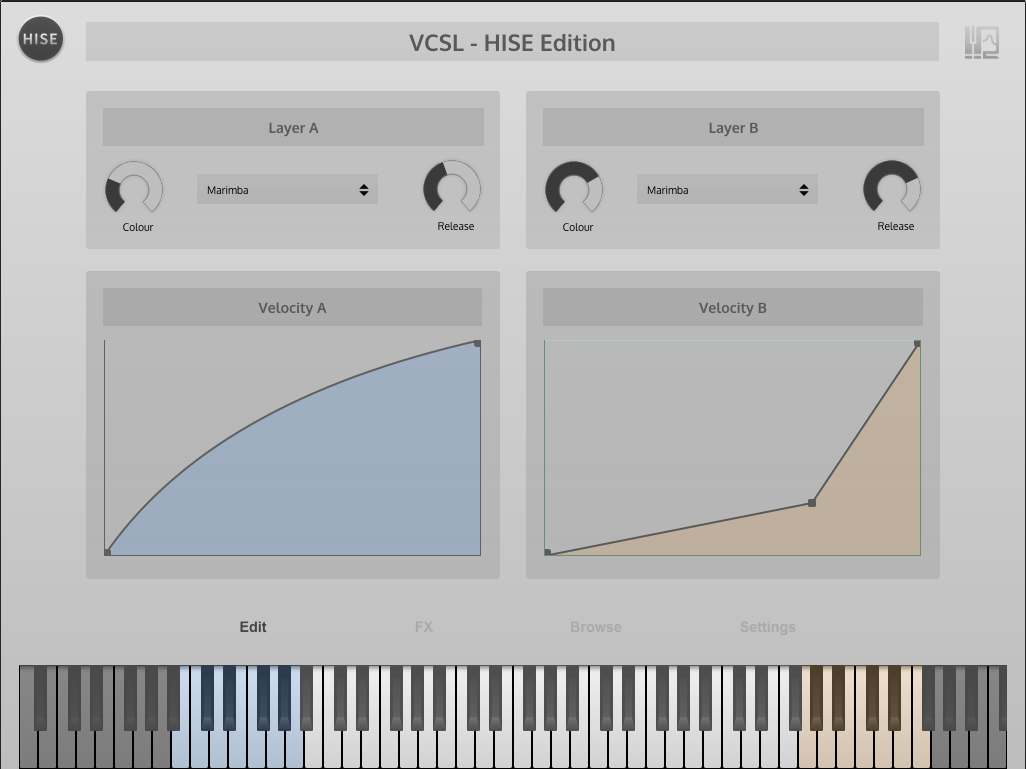
Task: Click the Release label under Layer A
Action: pyautogui.click(x=455, y=226)
